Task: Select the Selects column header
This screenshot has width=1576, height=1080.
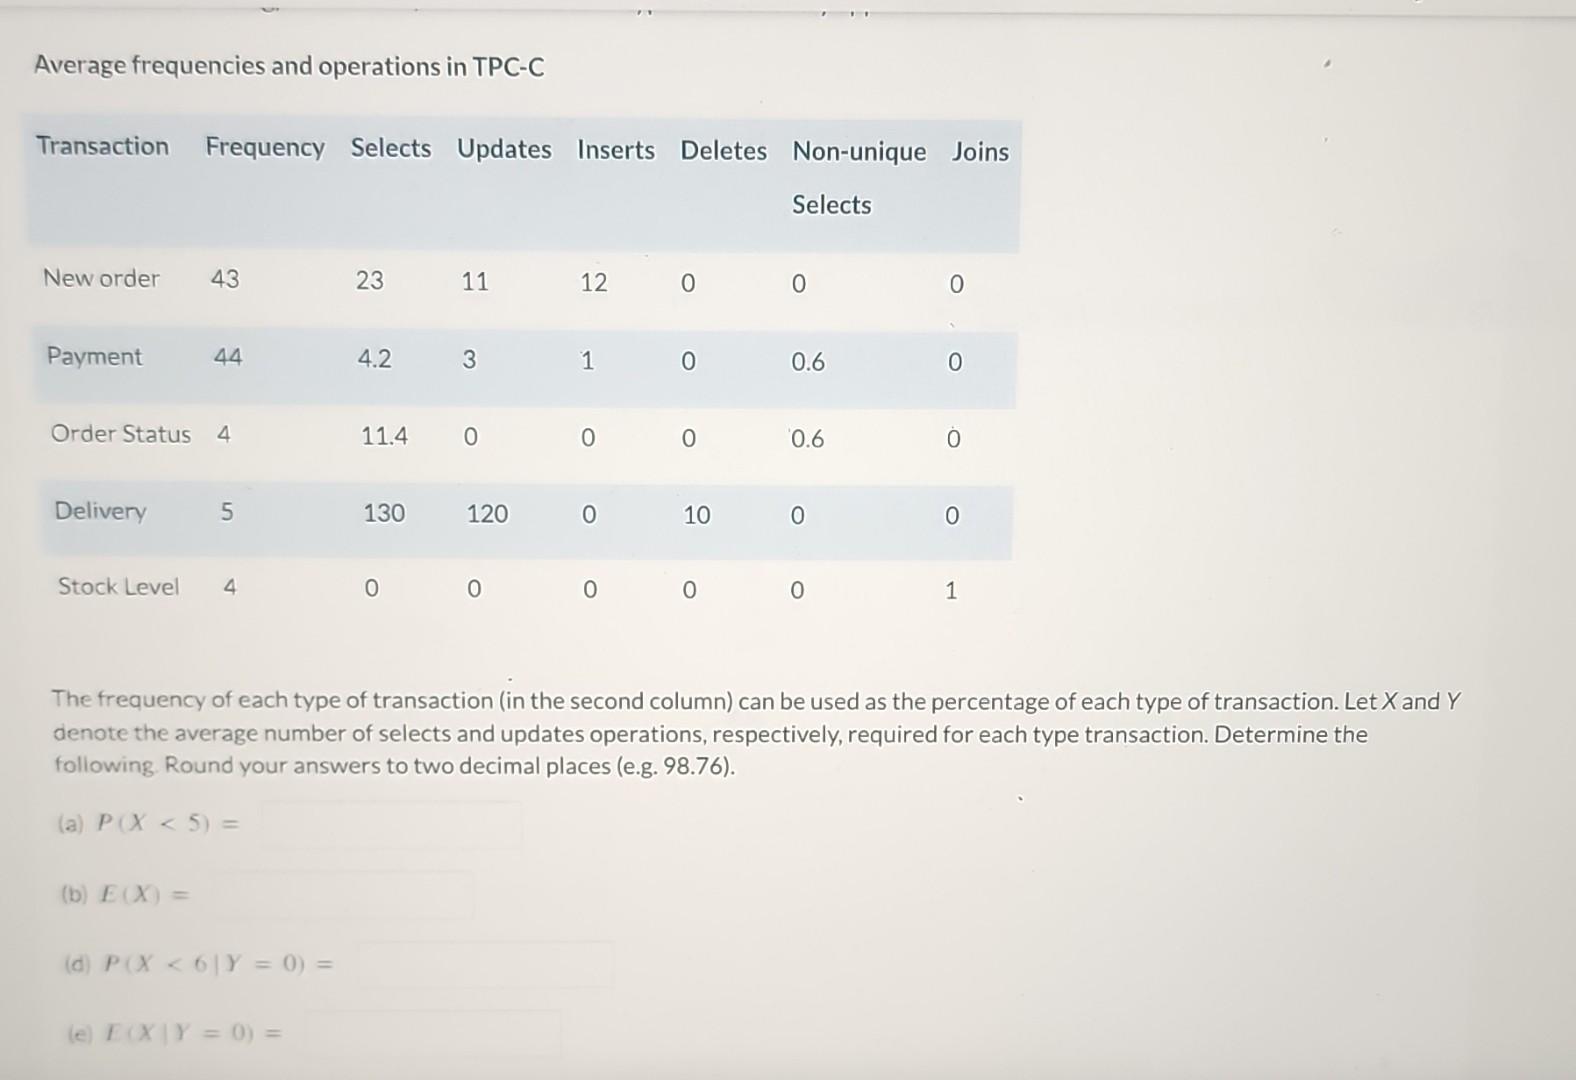Action: point(391,148)
